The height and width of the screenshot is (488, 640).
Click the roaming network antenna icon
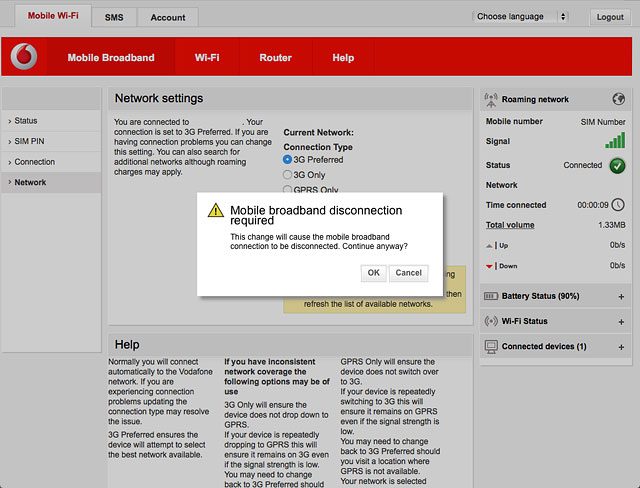(x=491, y=100)
